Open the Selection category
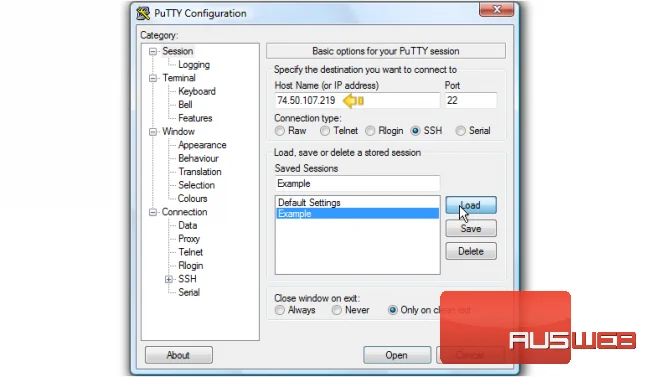This screenshot has height=377, width=650. (x=196, y=185)
